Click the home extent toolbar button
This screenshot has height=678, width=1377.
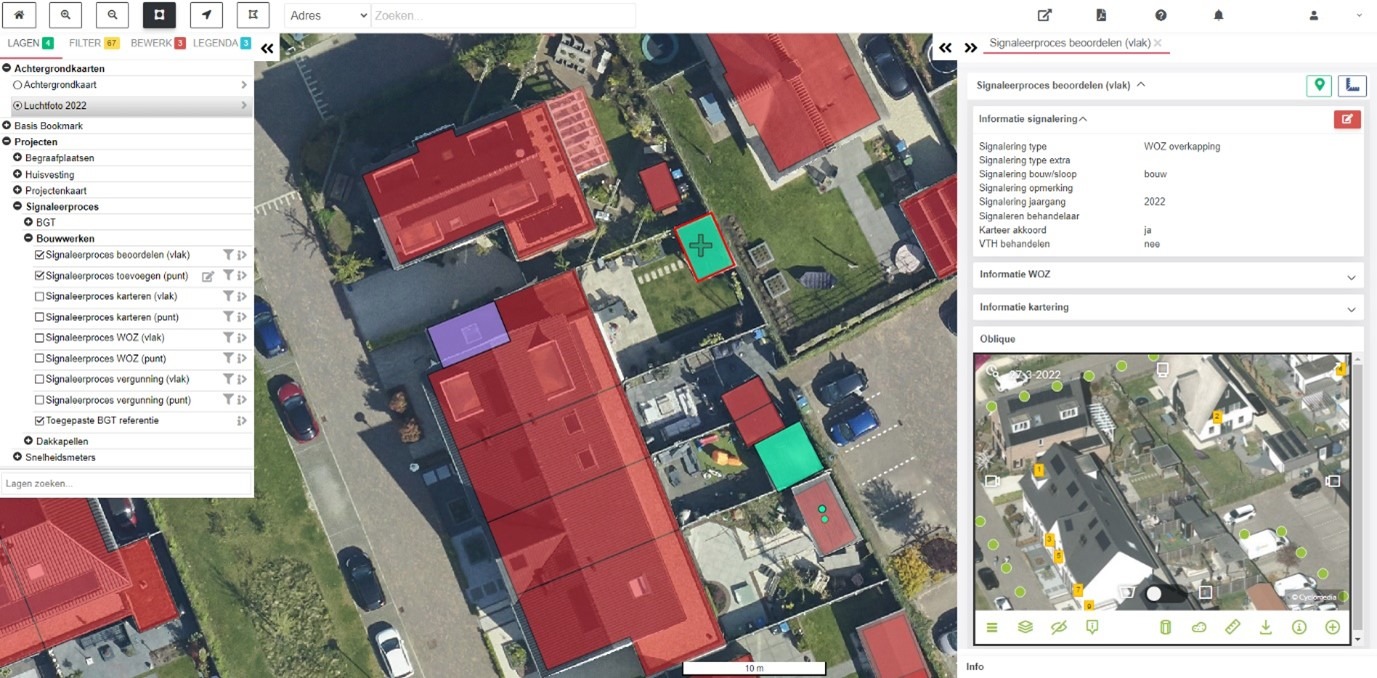click(x=20, y=15)
